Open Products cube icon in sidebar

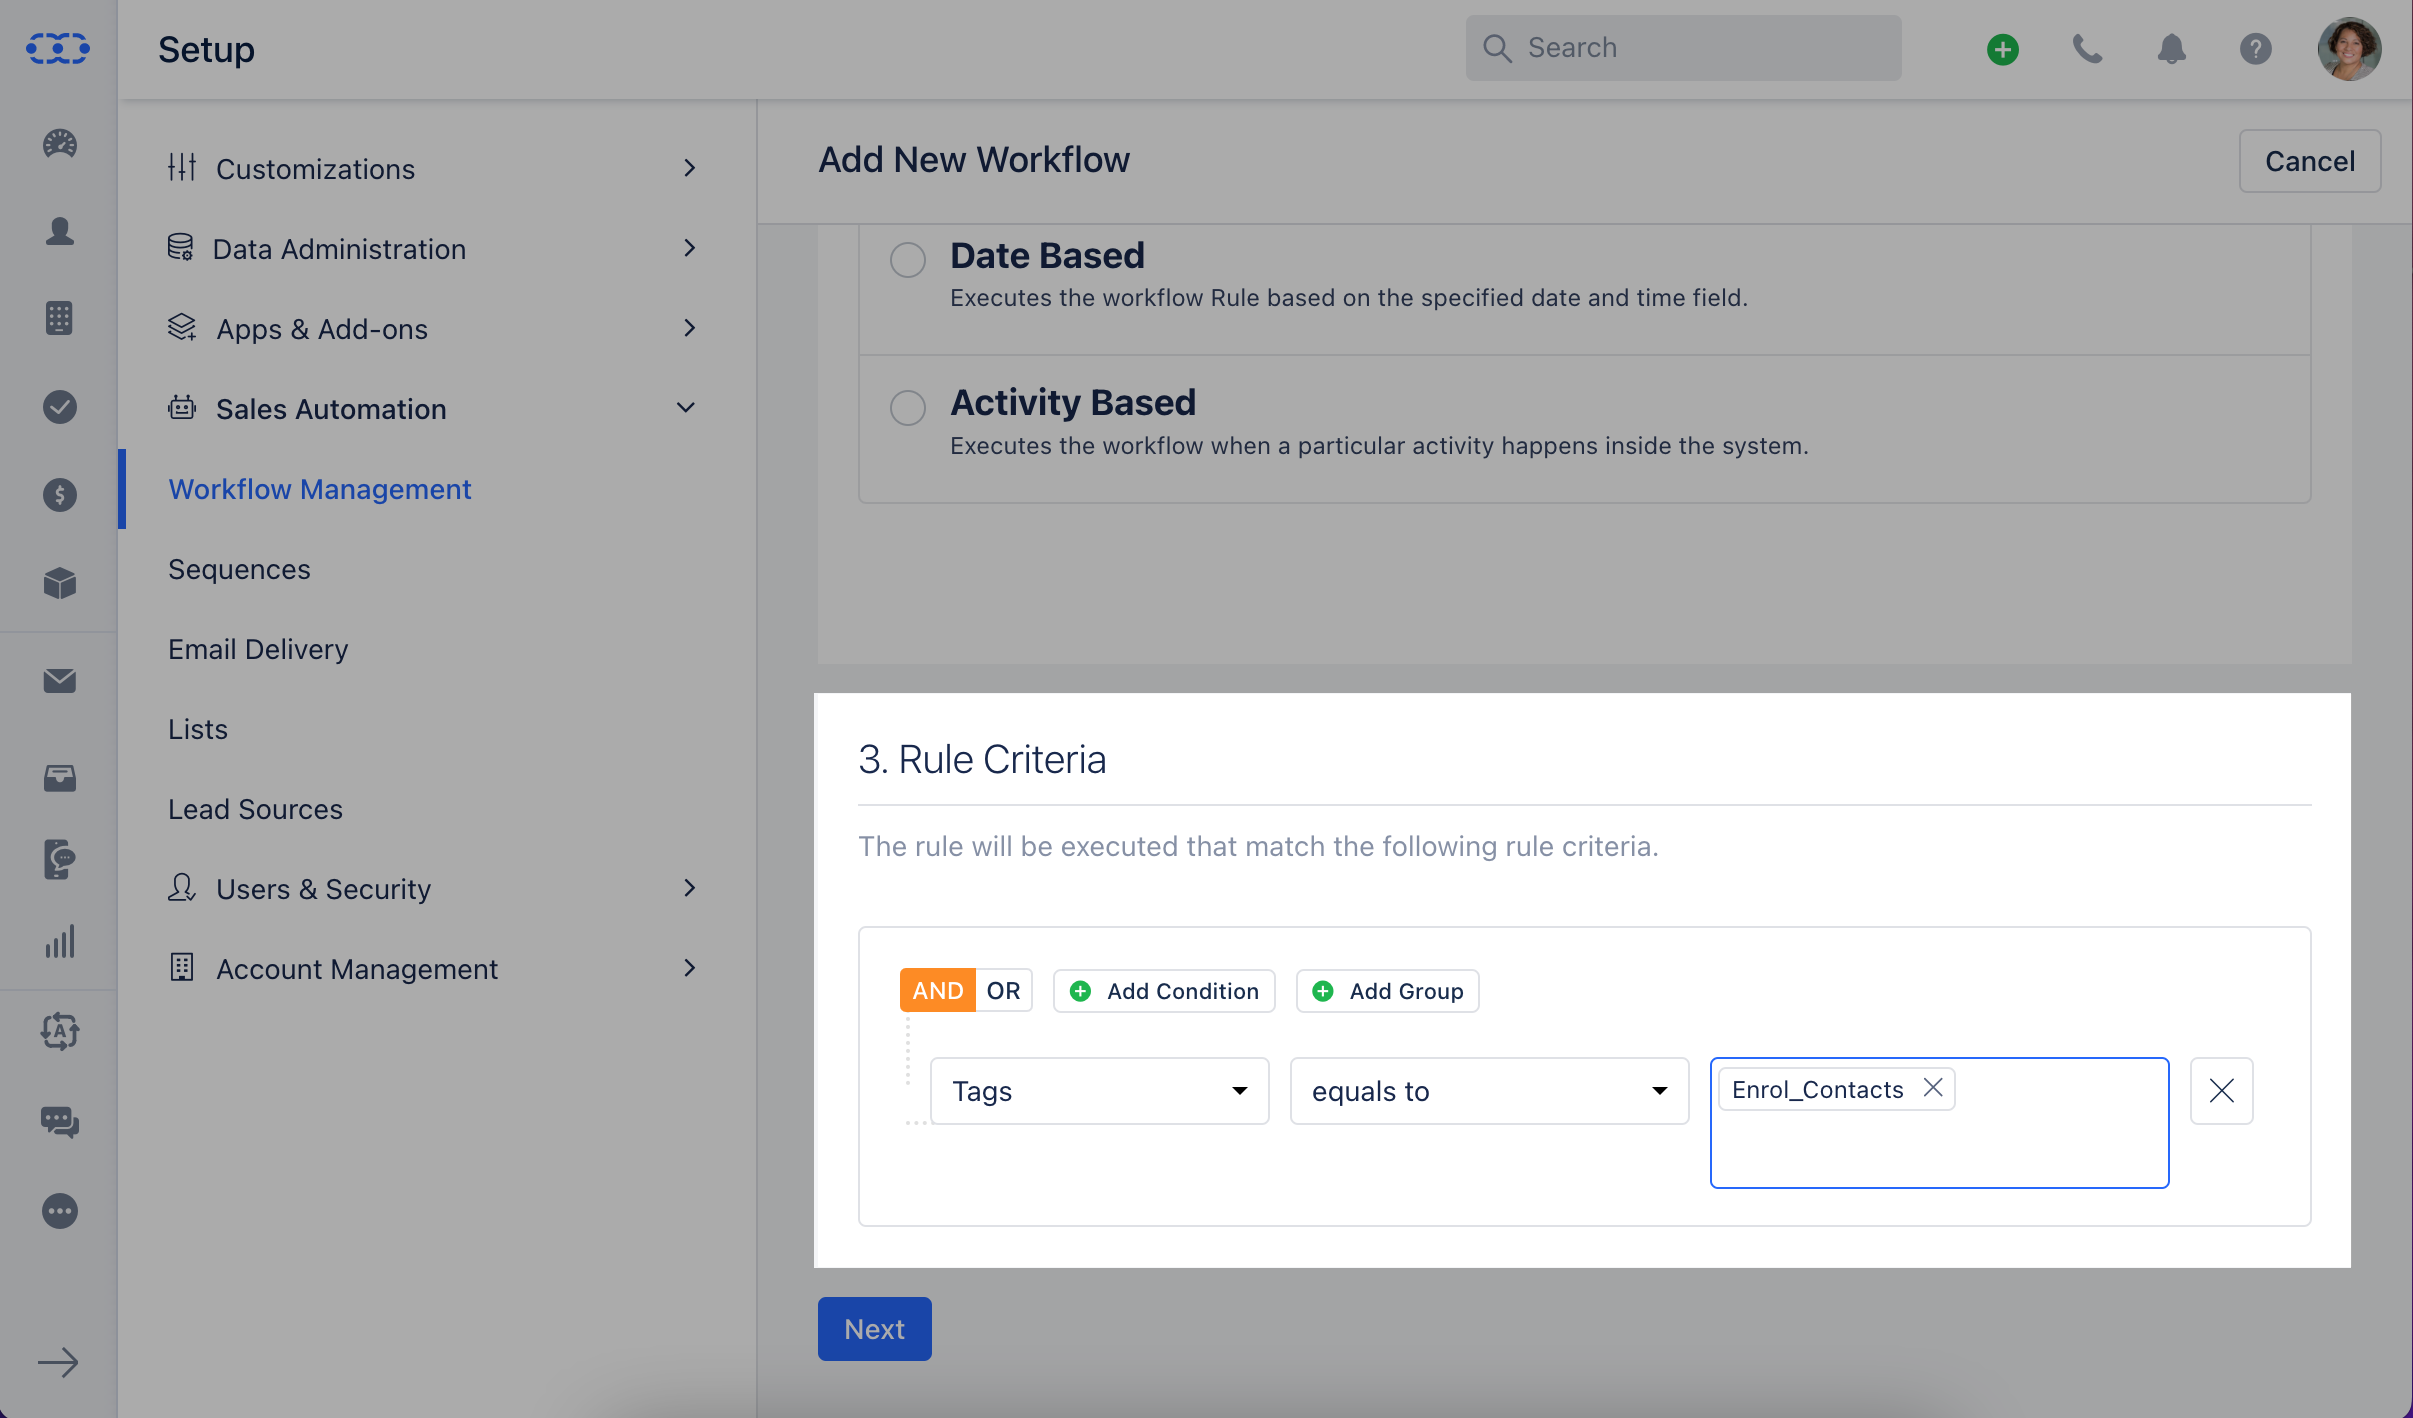click(x=60, y=583)
